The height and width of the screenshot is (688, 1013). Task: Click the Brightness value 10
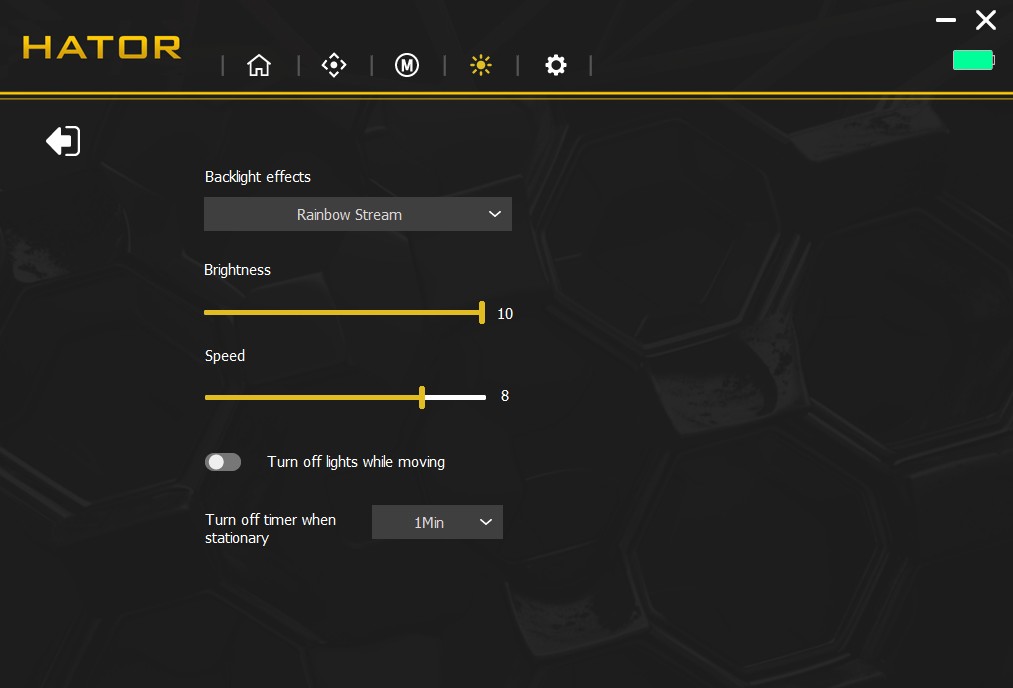(x=505, y=314)
